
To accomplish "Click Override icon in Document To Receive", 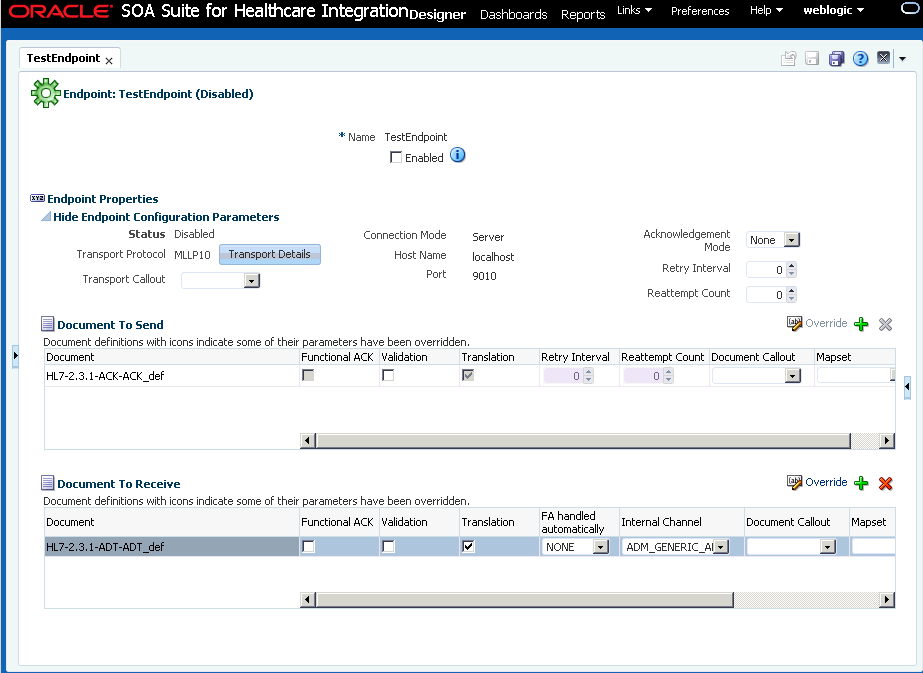I will pos(794,482).
